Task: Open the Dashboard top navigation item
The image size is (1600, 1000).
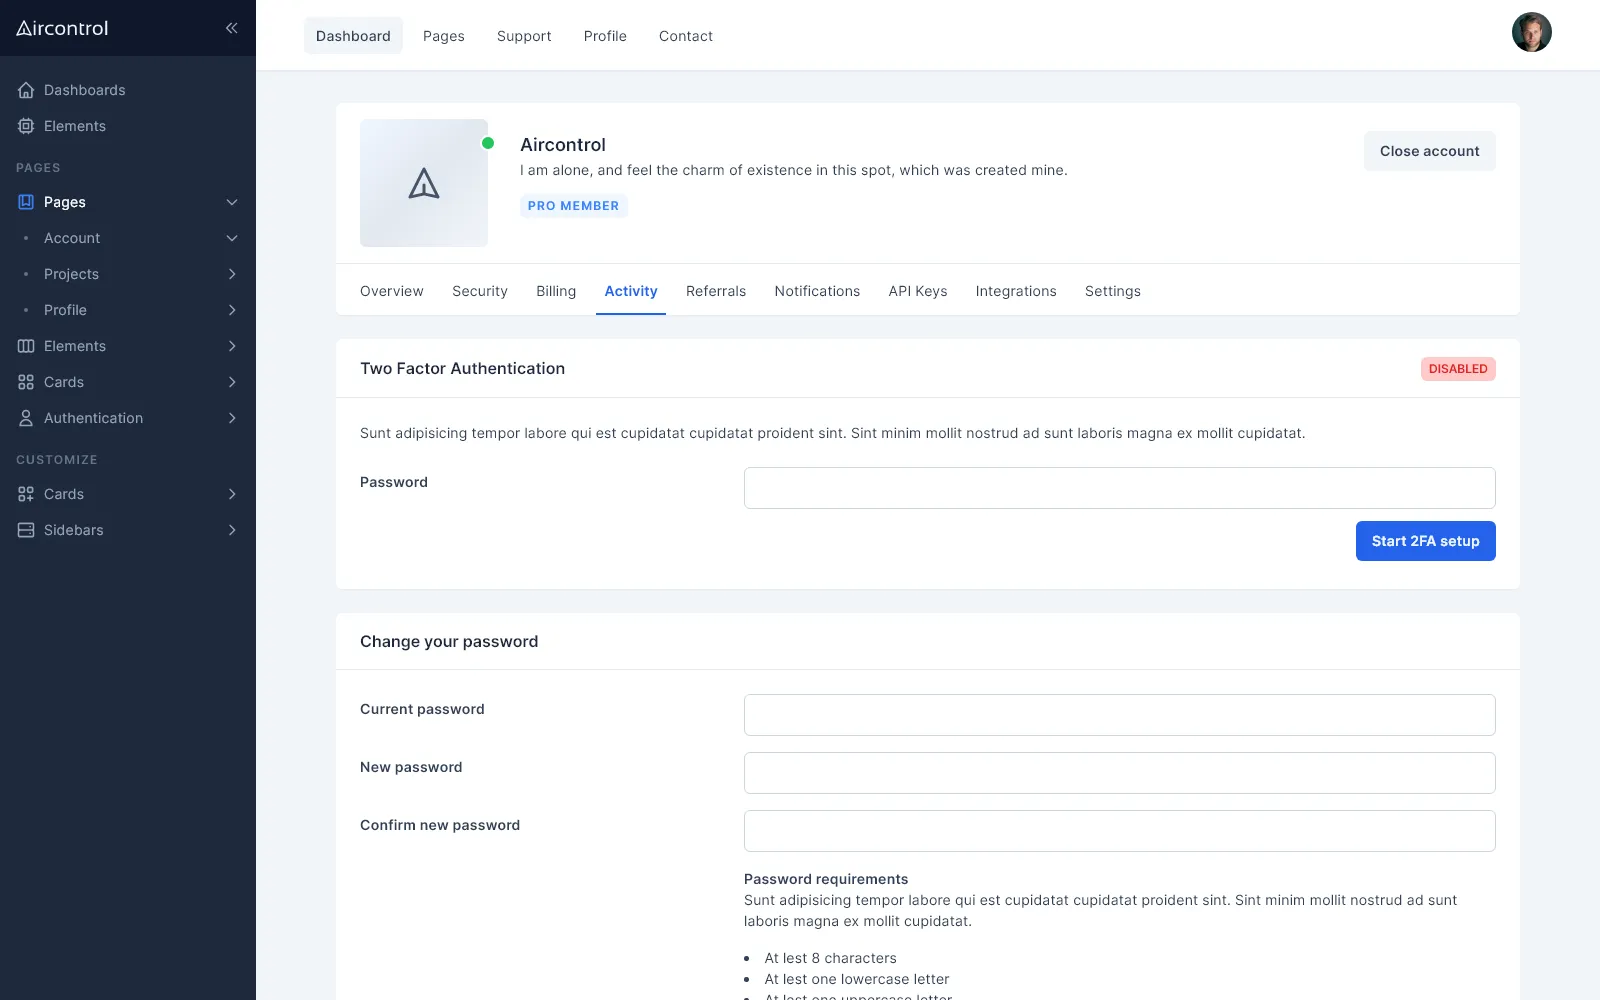Action: tap(353, 36)
